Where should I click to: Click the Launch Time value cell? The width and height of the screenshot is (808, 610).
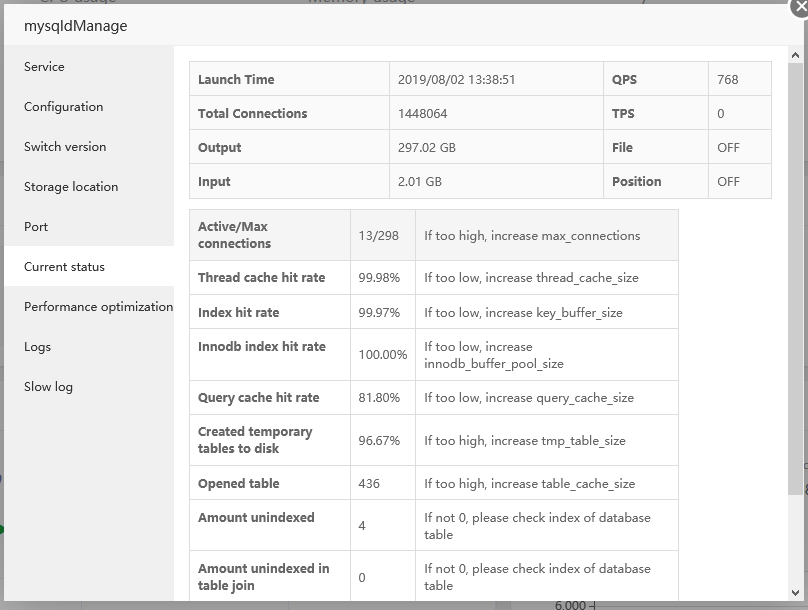(456, 80)
